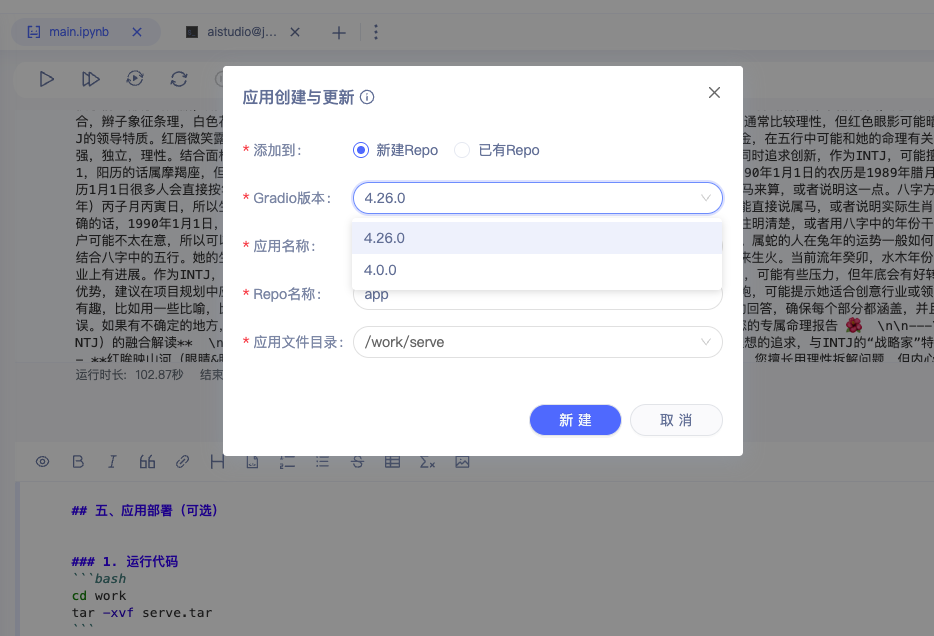Switch to the main.ipynb tab
This screenshot has width=934, height=636.
coord(86,32)
